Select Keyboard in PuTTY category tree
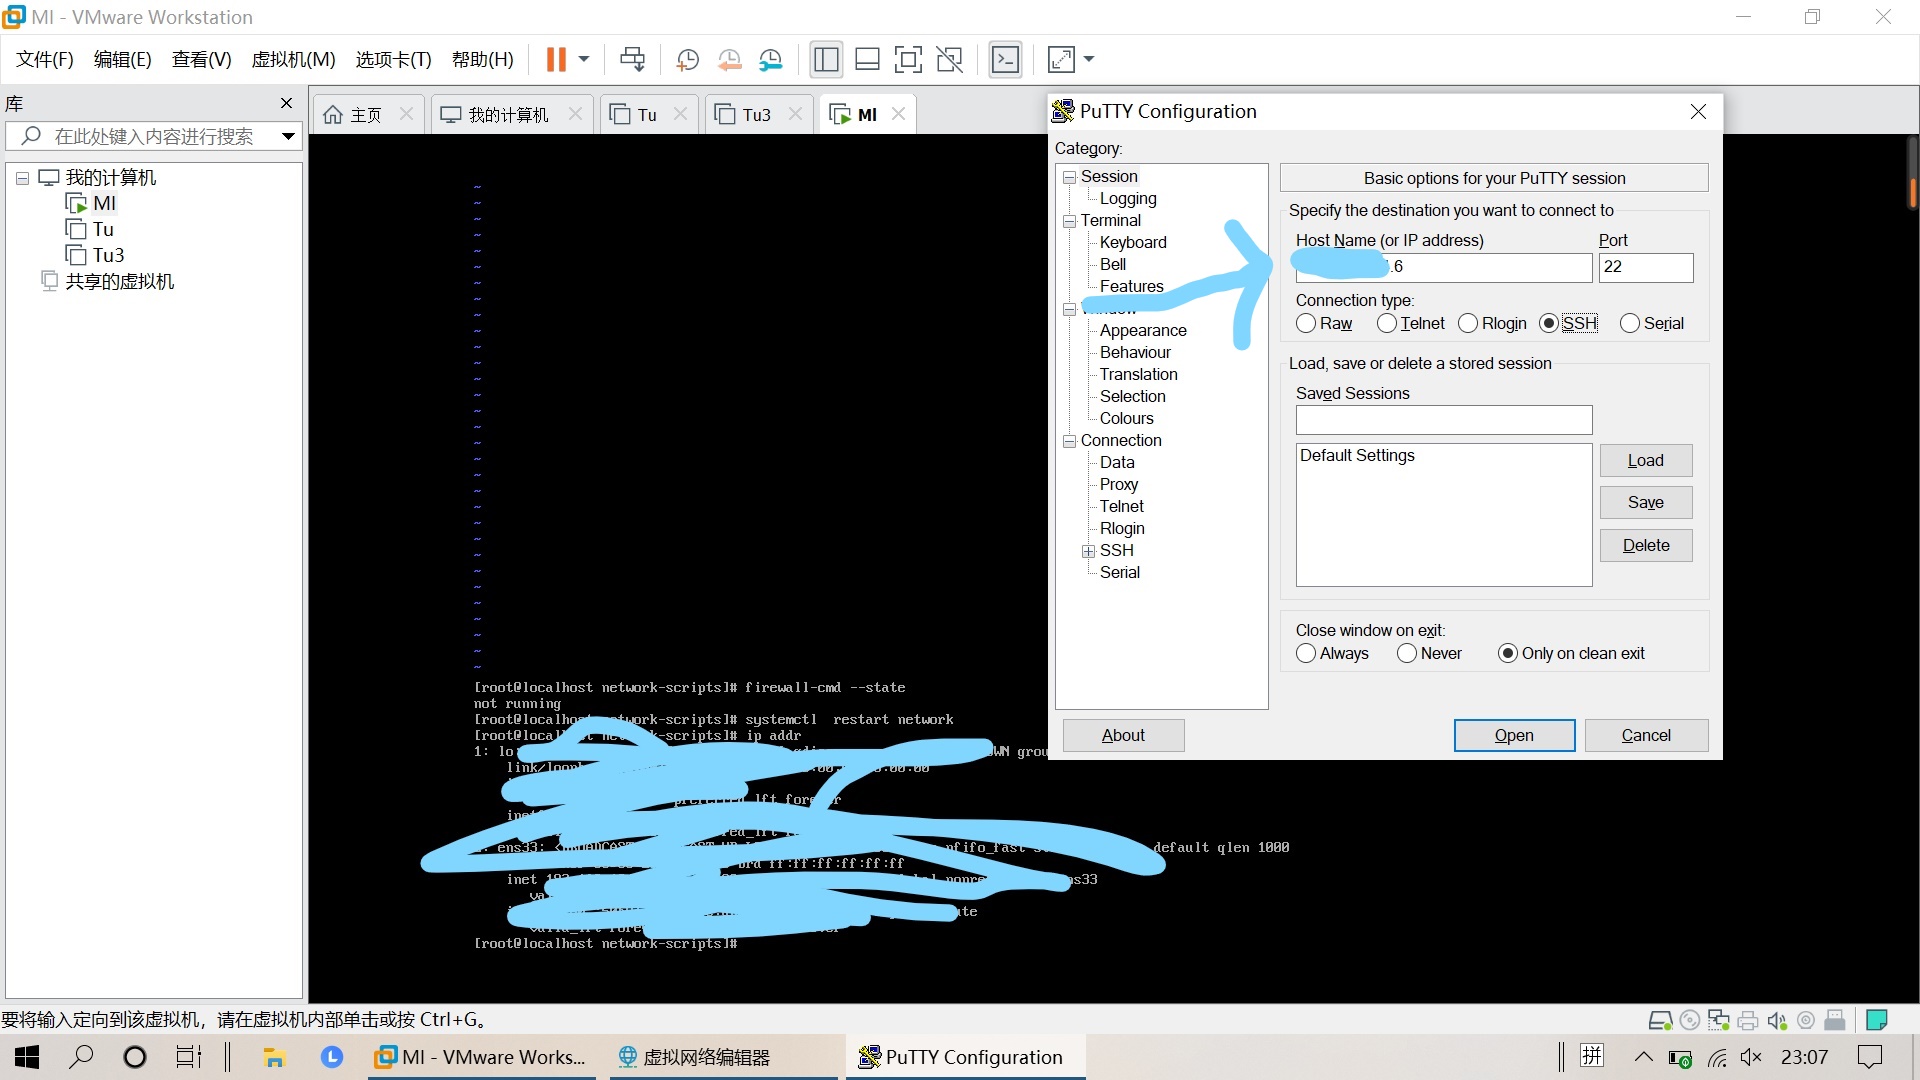The image size is (1920, 1080). pos(1133,243)
